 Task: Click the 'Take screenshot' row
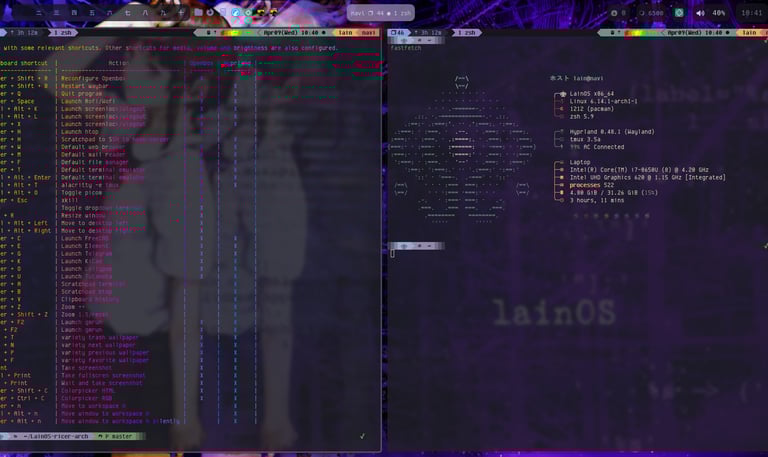pyautogui.click(x=87, y=368)
